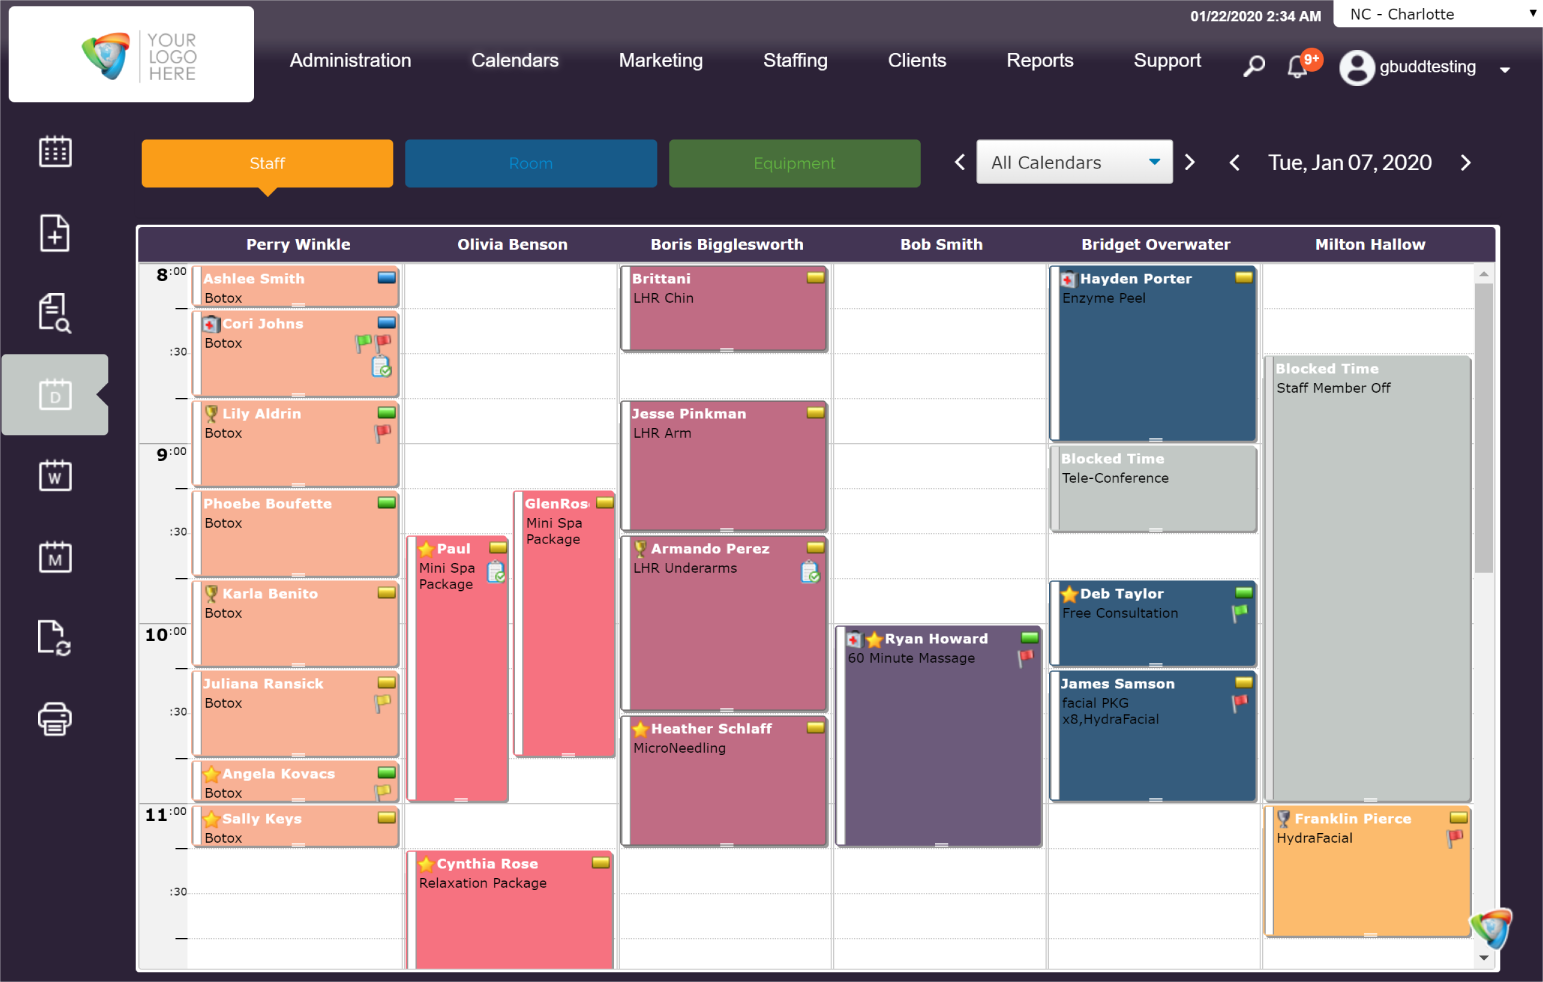
Task: Click trophy icon beside Karla Benito name
Action: tap(211, 594)
